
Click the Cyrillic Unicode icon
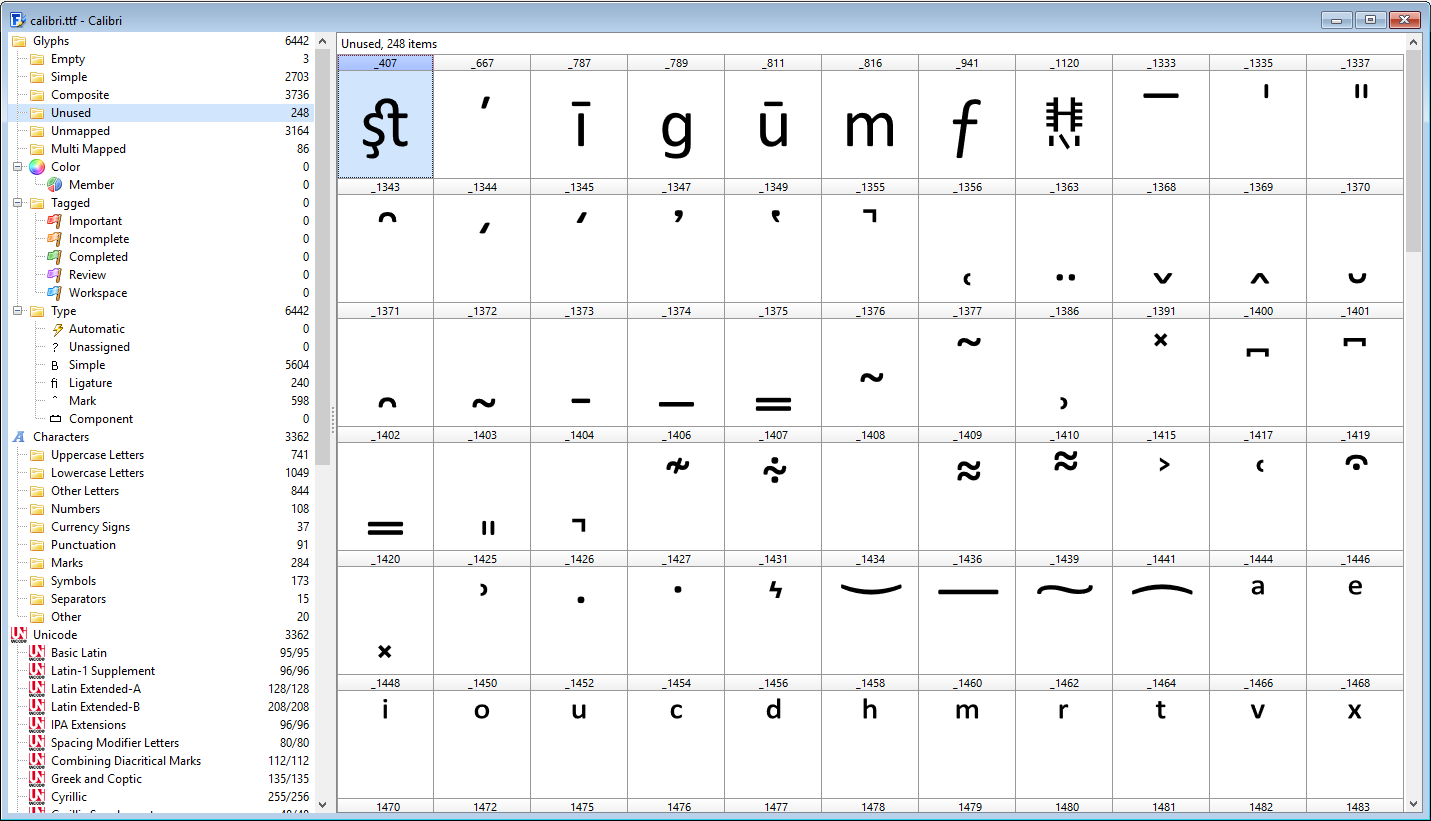click(37, 797)
